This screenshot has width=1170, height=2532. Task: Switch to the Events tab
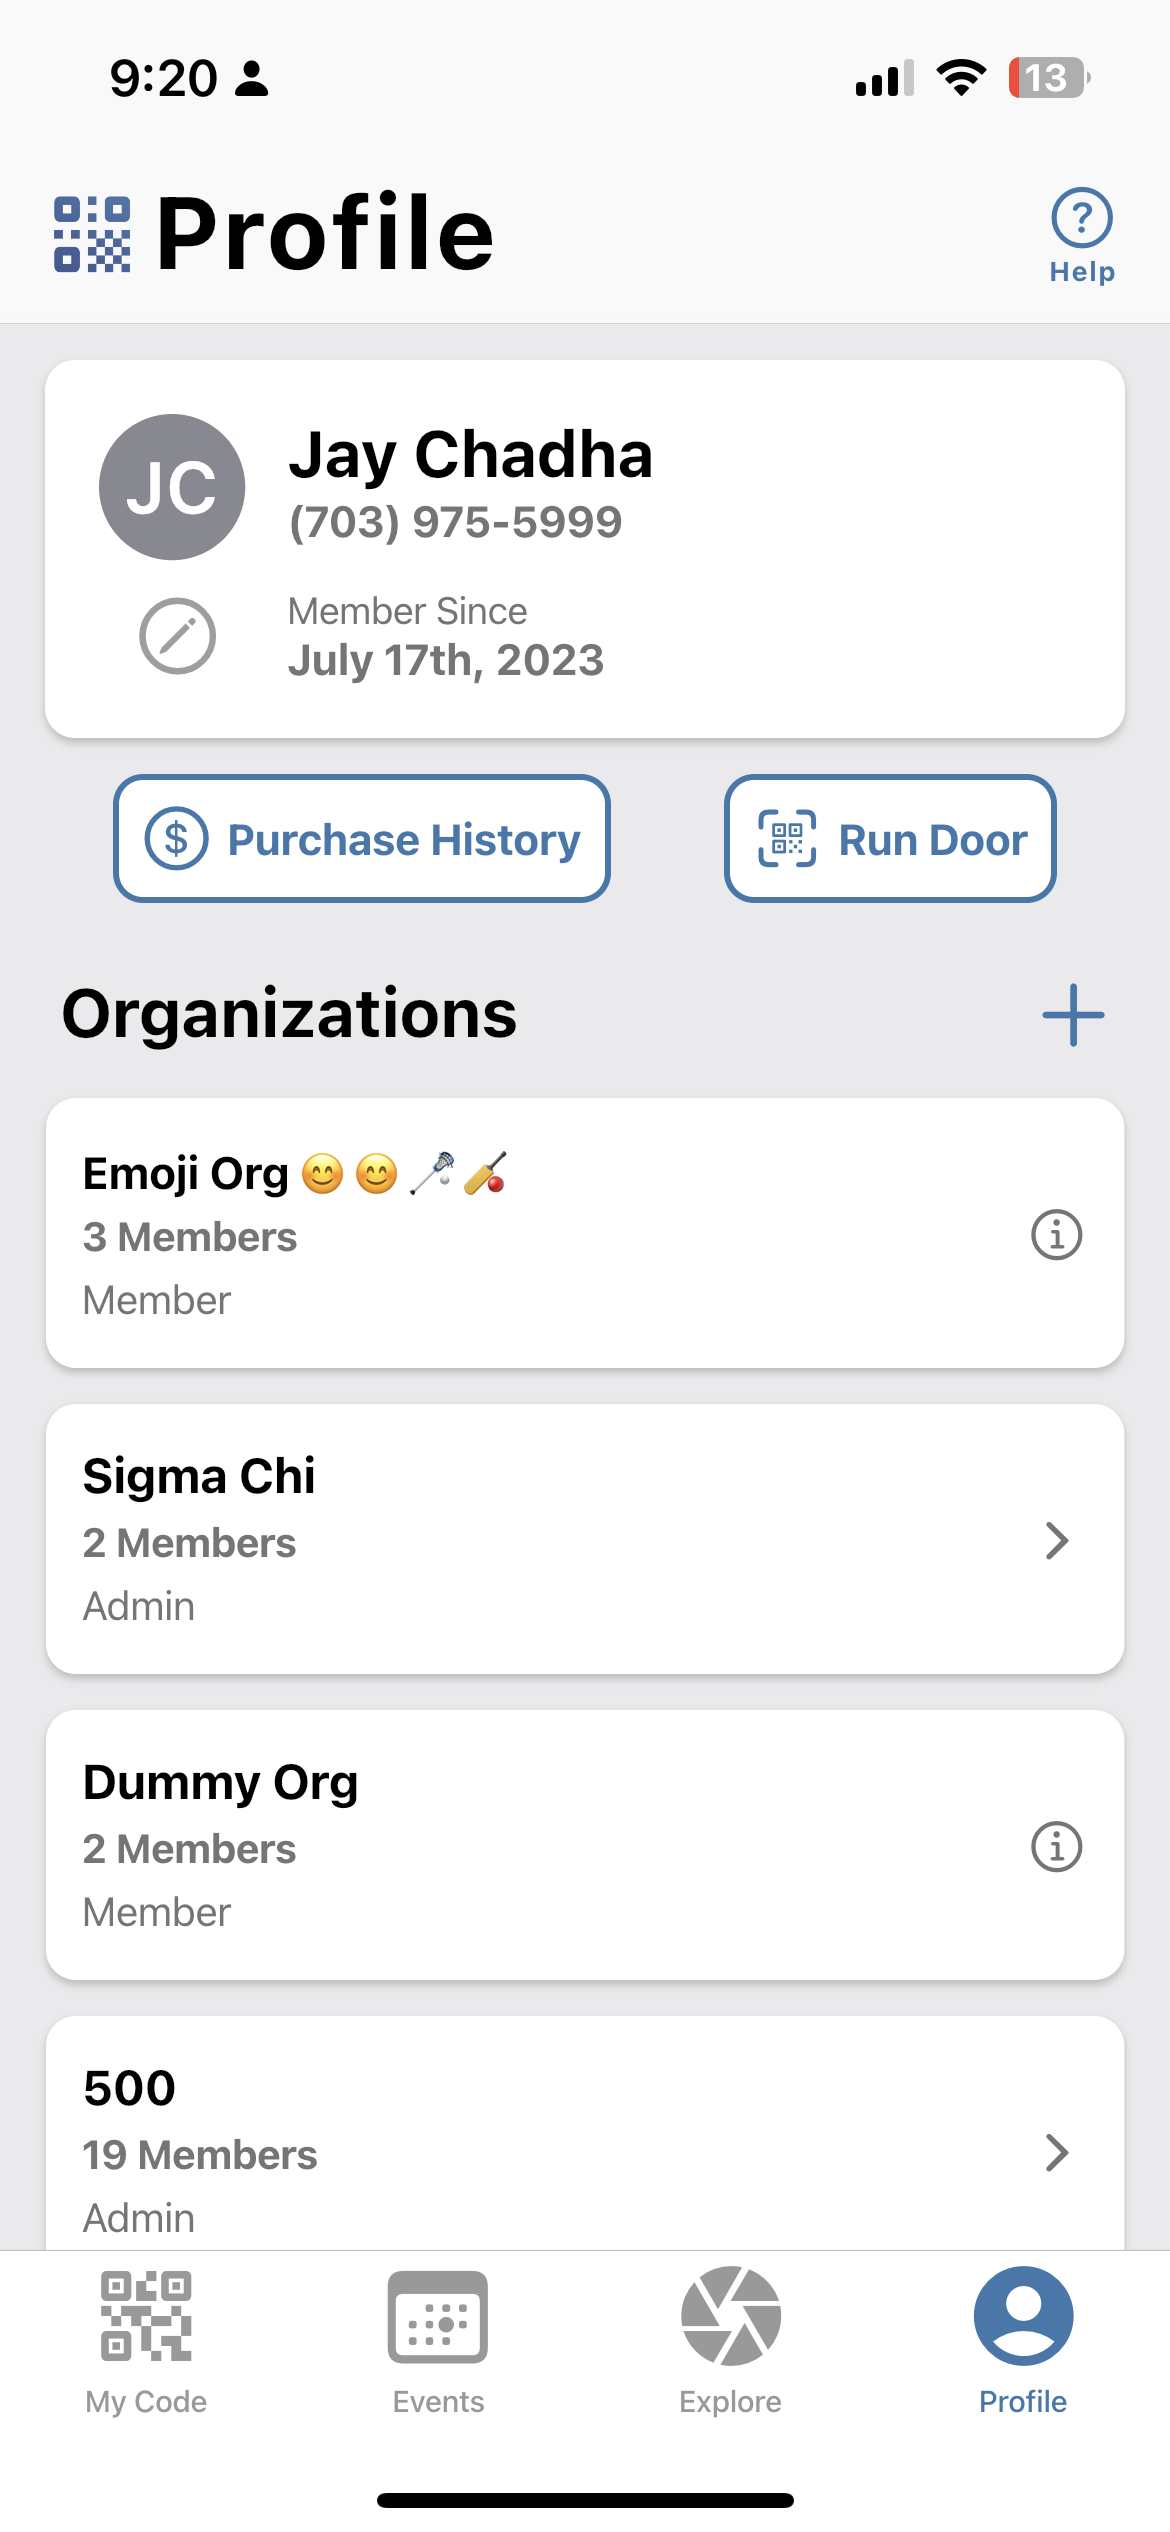438,2342
